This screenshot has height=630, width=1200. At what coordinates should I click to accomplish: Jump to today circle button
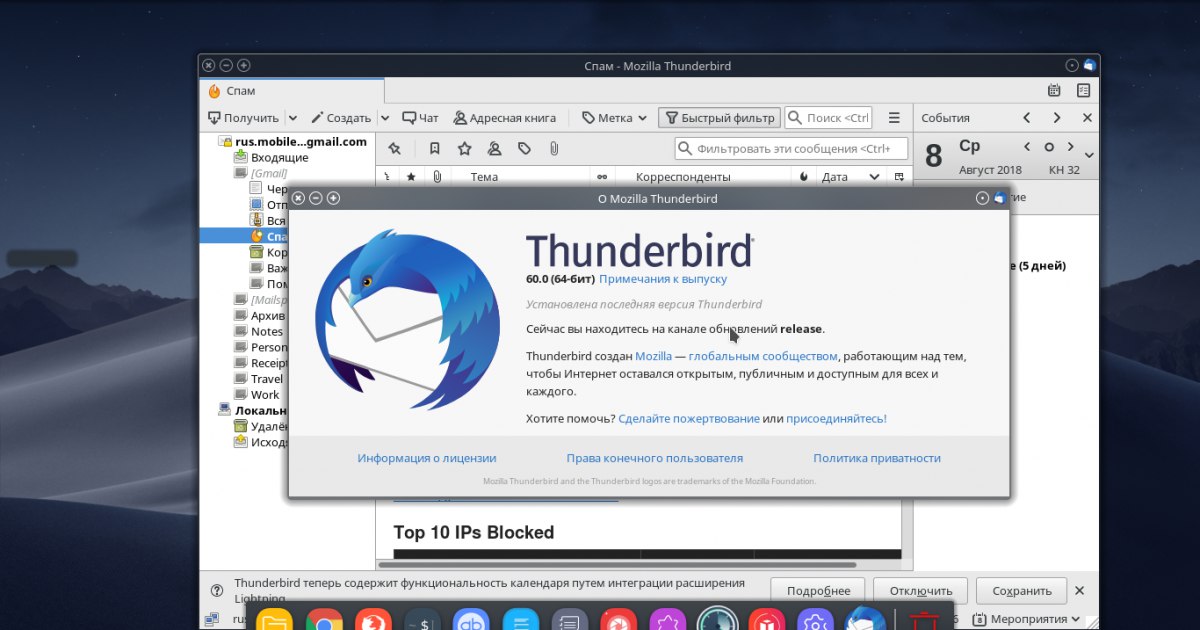pos(1049,147)
